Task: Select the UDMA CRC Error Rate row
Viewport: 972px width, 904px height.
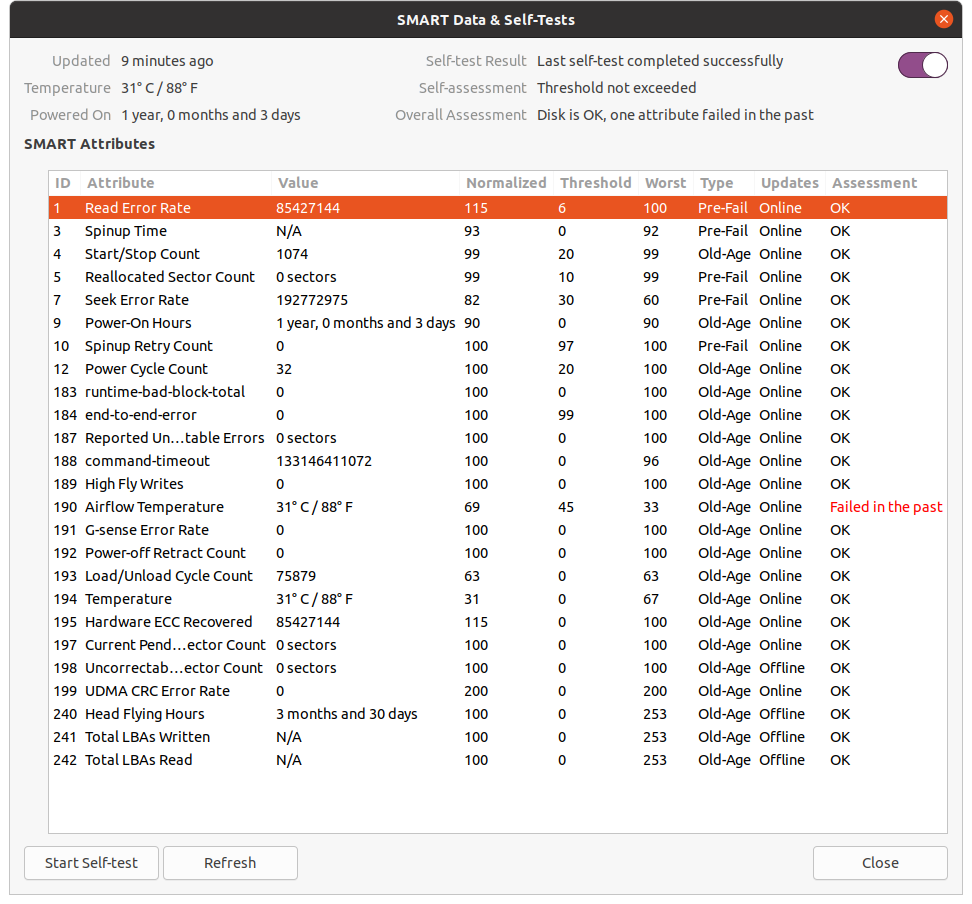Action: 498,690
